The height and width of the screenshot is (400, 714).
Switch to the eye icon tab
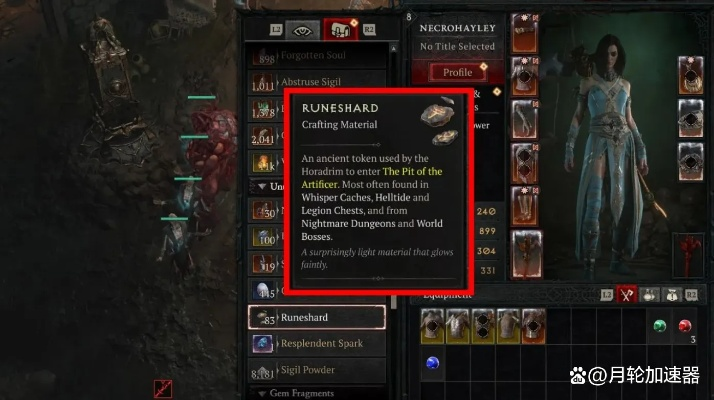[x=302, y=31]
